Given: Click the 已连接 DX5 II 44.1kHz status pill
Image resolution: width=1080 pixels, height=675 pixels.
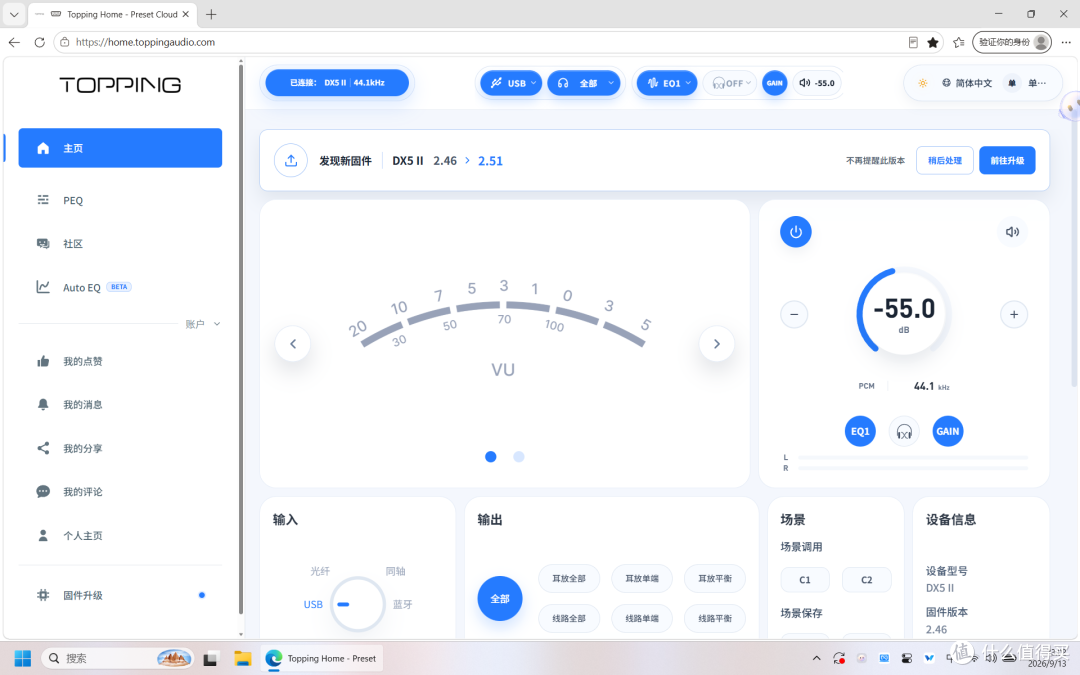Looking at the screenshot, I should pos(338,83).
